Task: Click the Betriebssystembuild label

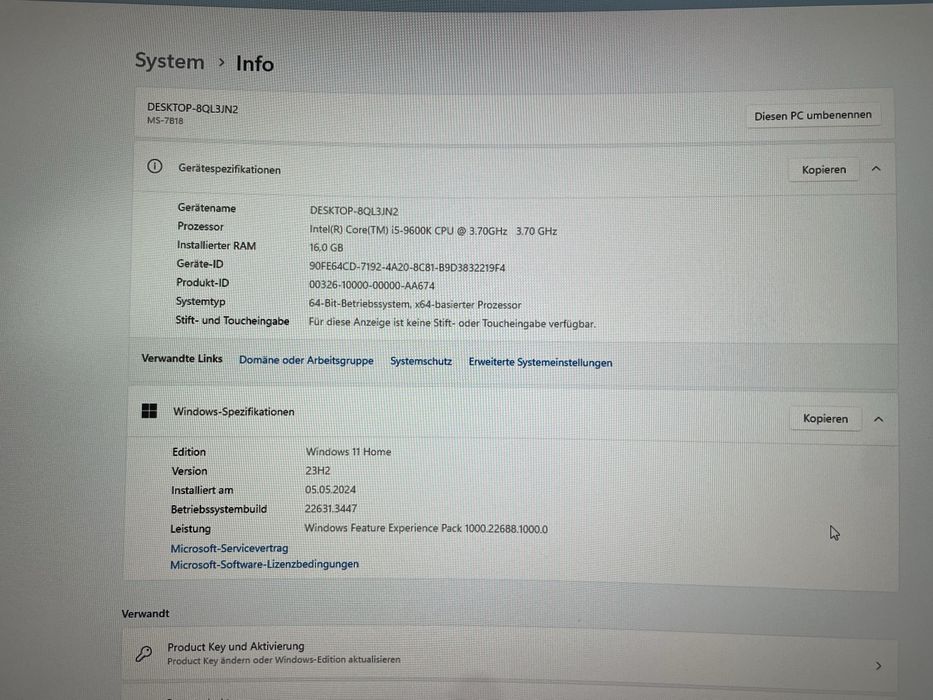Action: tap(218, 509)
